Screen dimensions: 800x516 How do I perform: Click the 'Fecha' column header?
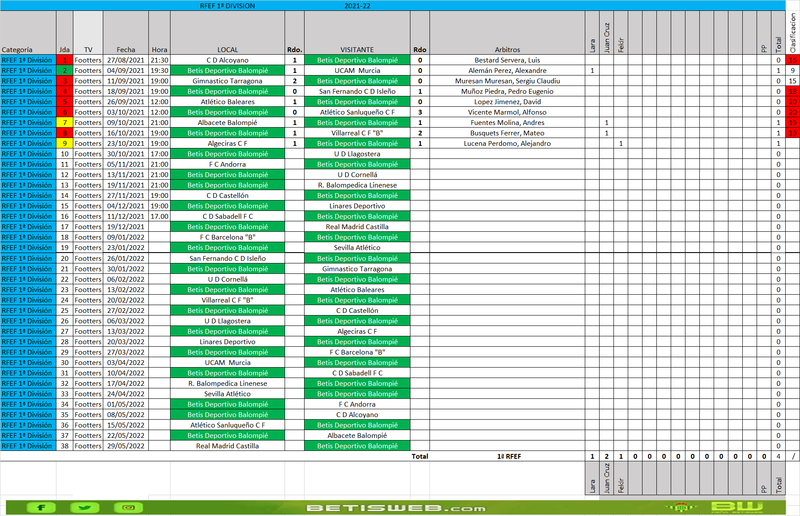[x=126, y=33]
